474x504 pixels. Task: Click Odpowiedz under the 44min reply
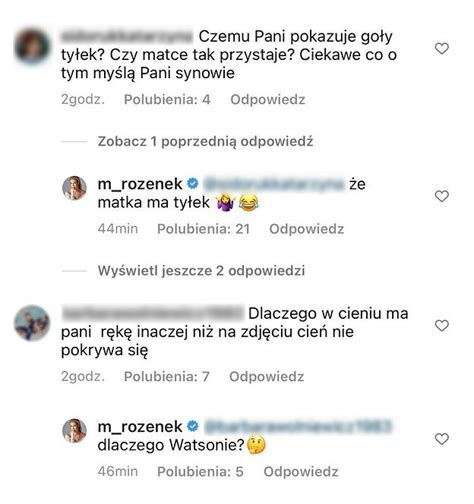click(306, 229)
